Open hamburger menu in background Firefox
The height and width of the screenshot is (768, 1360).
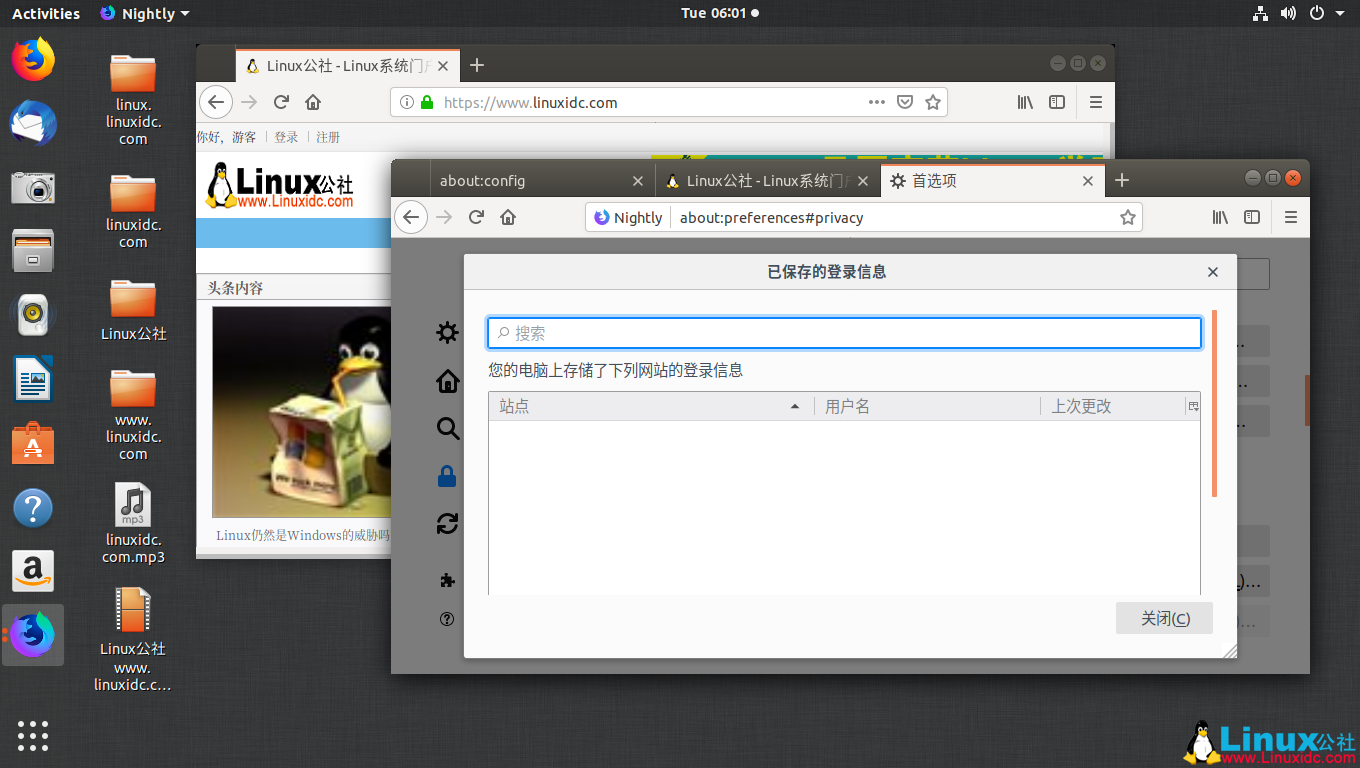pyautogui.click(x=1095, y=102)
